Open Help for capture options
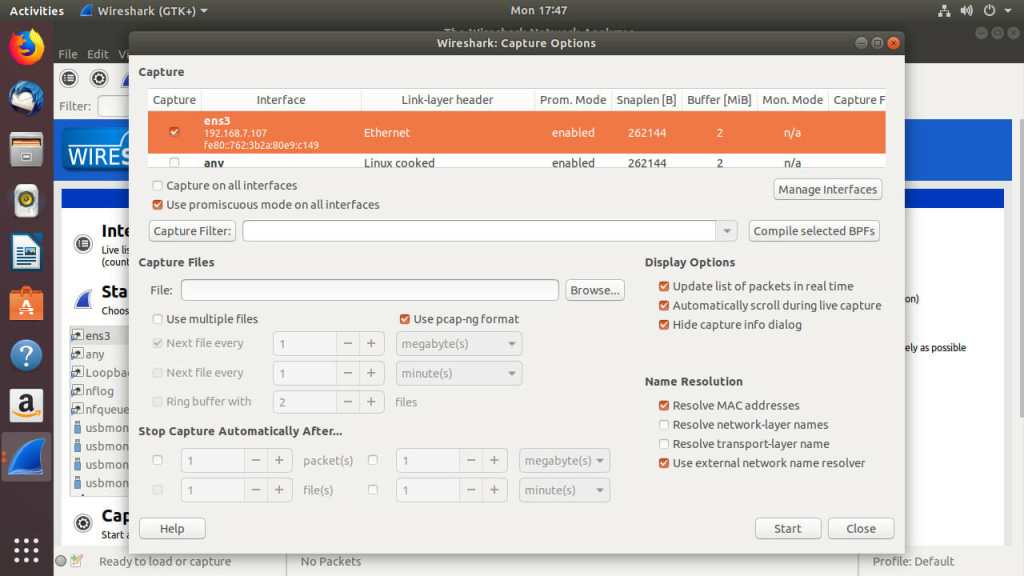The width and height of the screenshot is (1024, 576). pos(172,528)
